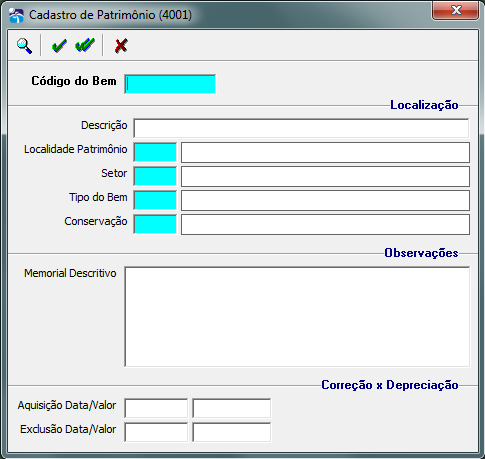
Task: Click the application icon in title bar
Action: (16, 15)
